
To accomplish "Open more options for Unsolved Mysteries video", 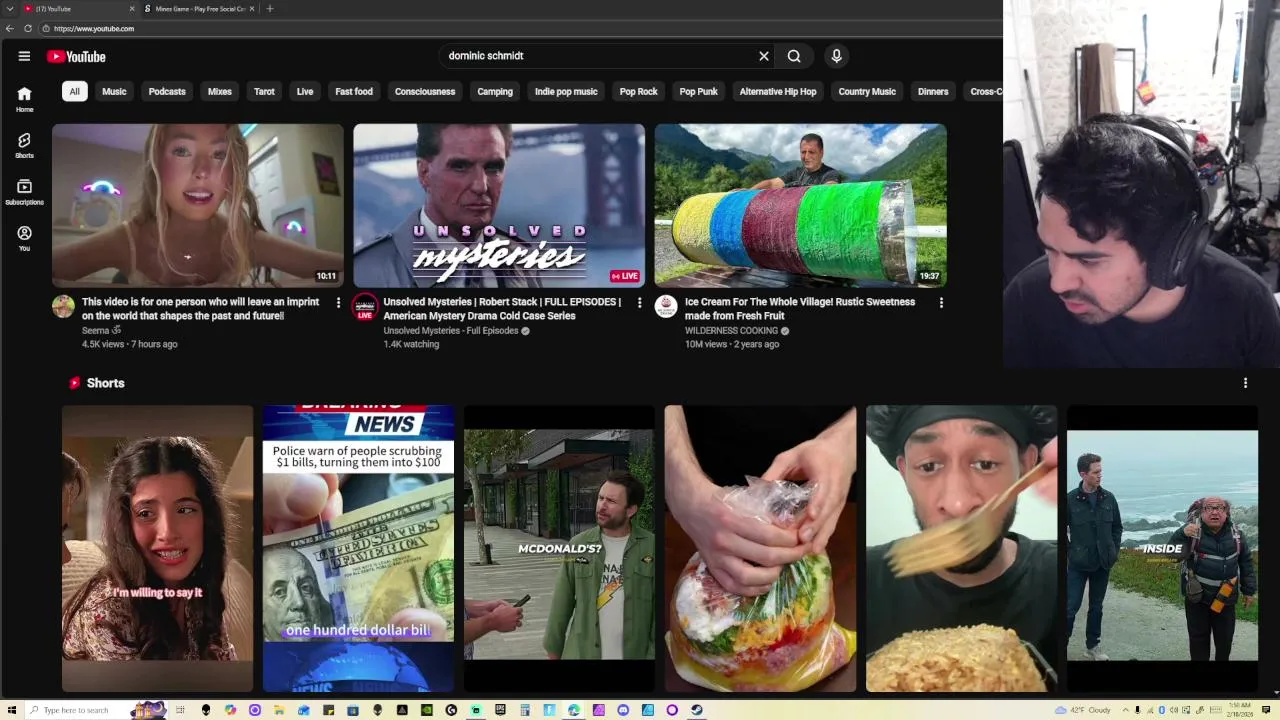I will point(640,302).
